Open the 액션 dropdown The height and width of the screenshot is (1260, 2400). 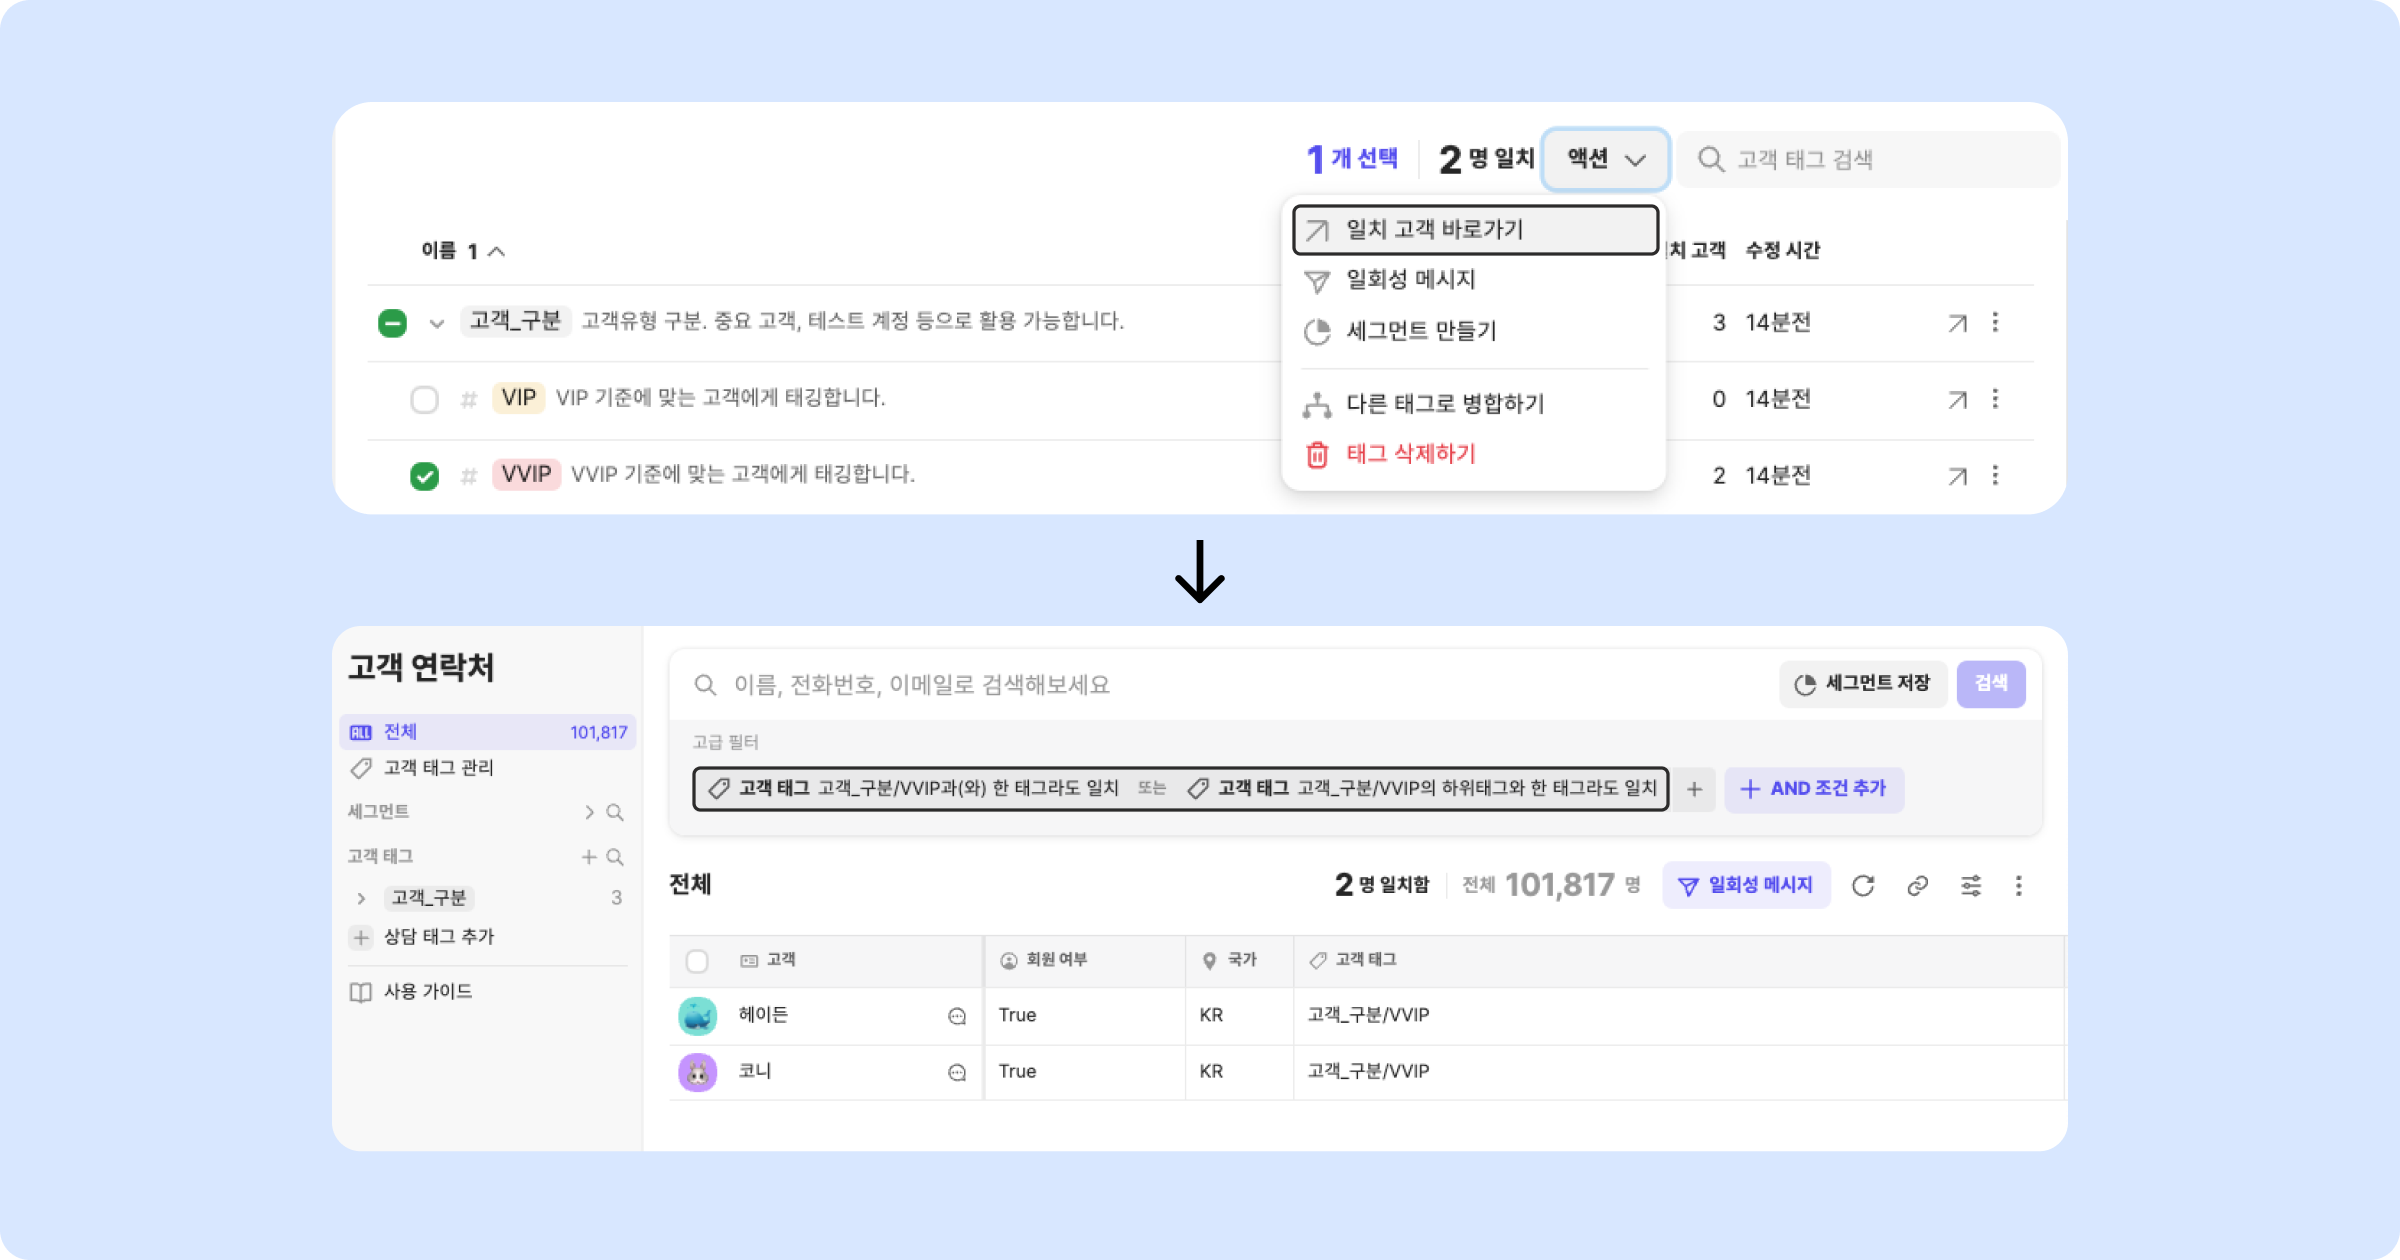1605,159
